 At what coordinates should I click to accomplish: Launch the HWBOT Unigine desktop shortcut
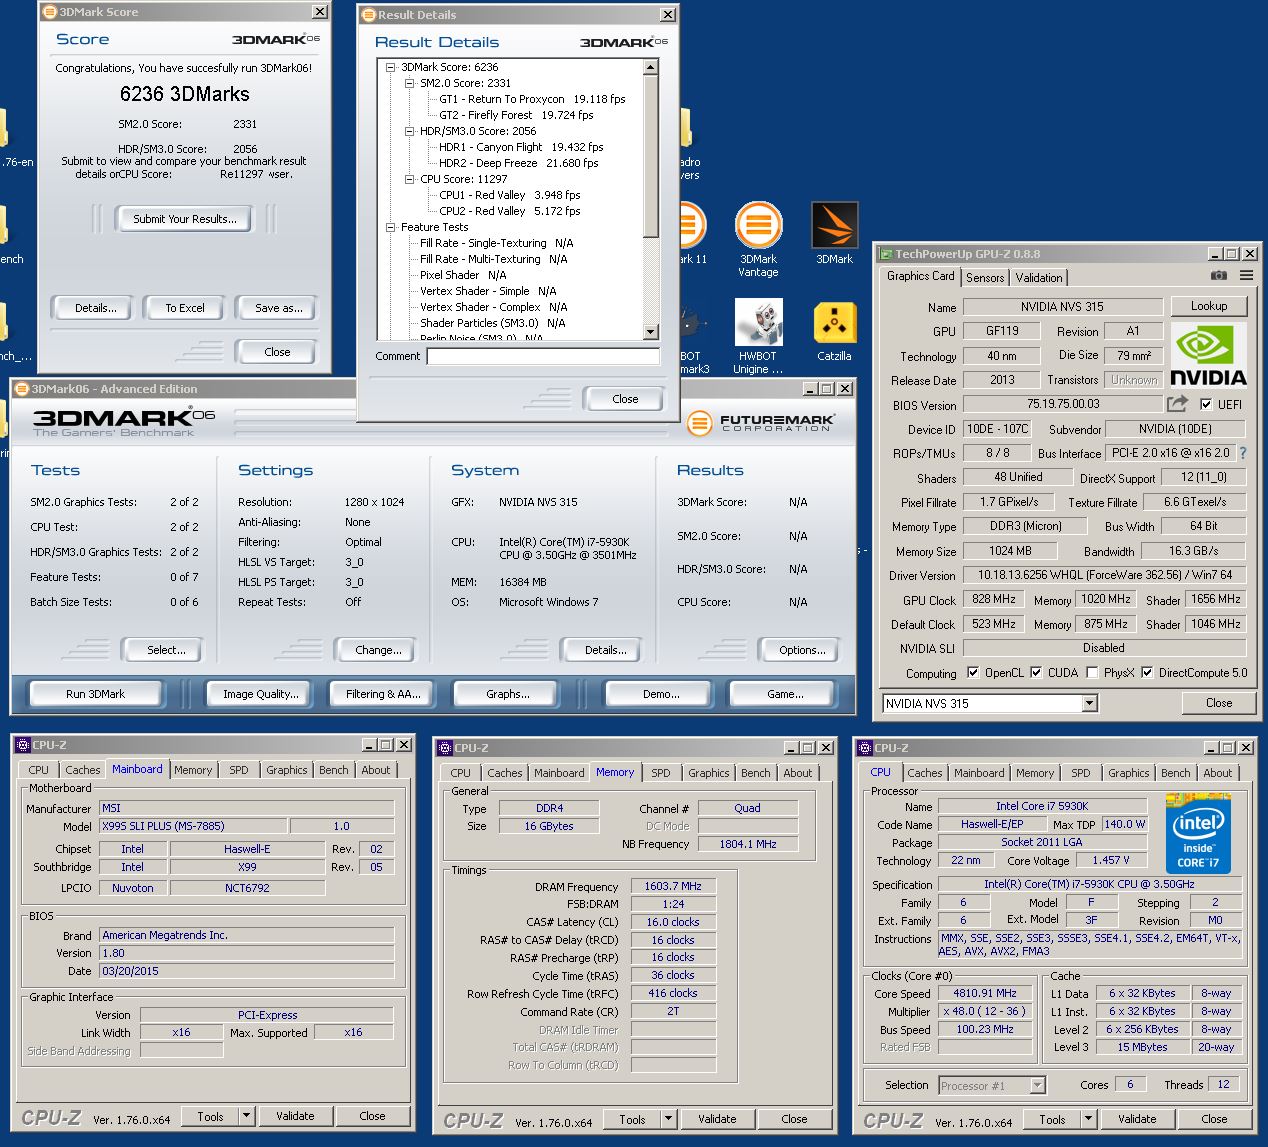(758, 336)
